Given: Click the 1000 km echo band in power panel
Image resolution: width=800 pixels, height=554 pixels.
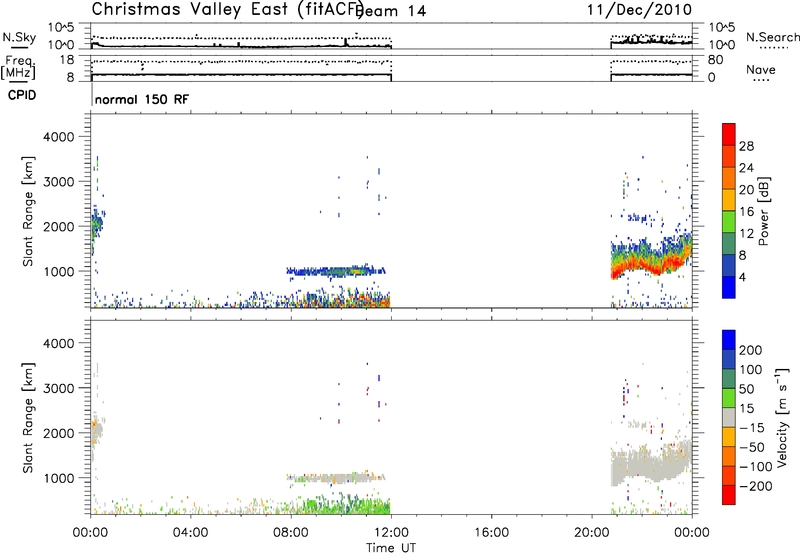Looking at the screenshot, I should (336, 271).
